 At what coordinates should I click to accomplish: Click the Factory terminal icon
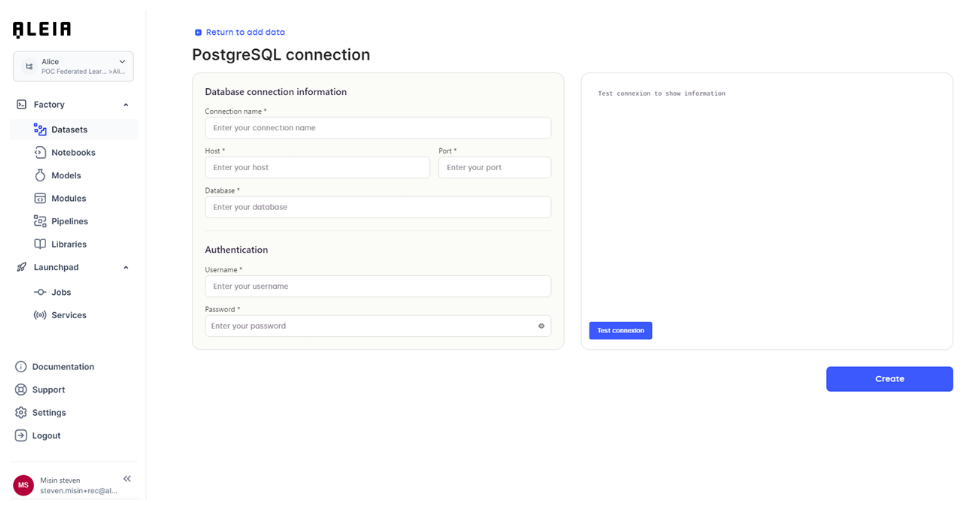pos(22,104)
